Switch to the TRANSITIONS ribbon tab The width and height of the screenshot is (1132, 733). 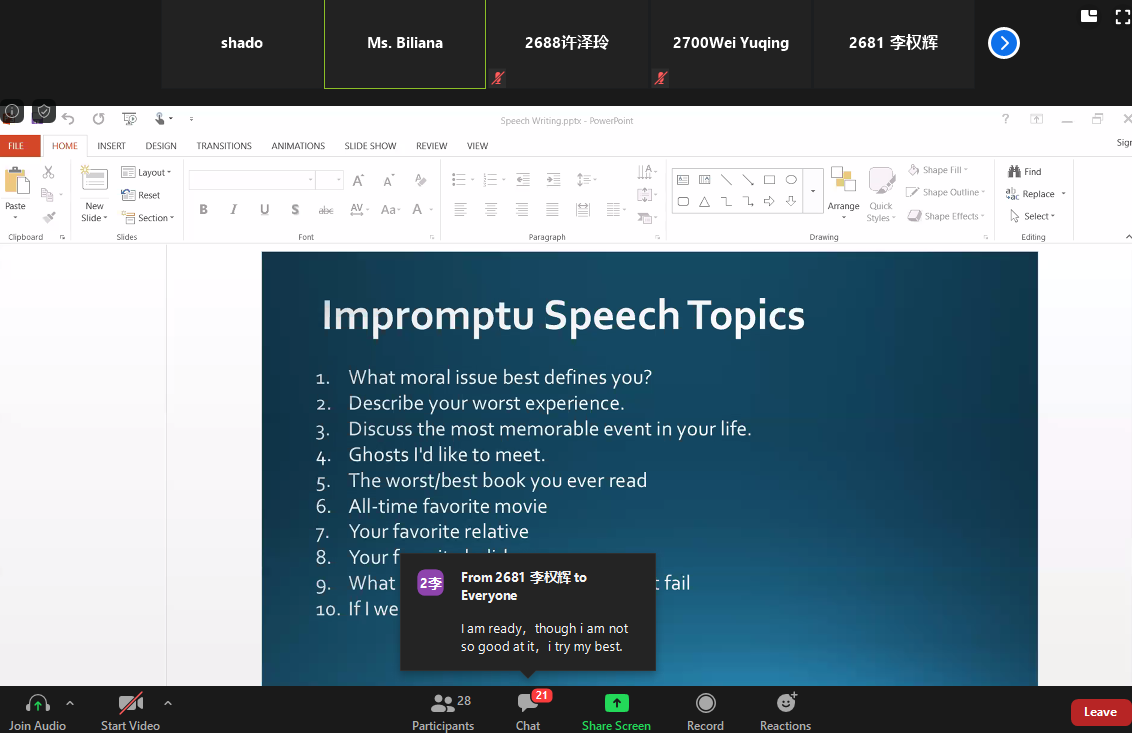click(224, 146)
